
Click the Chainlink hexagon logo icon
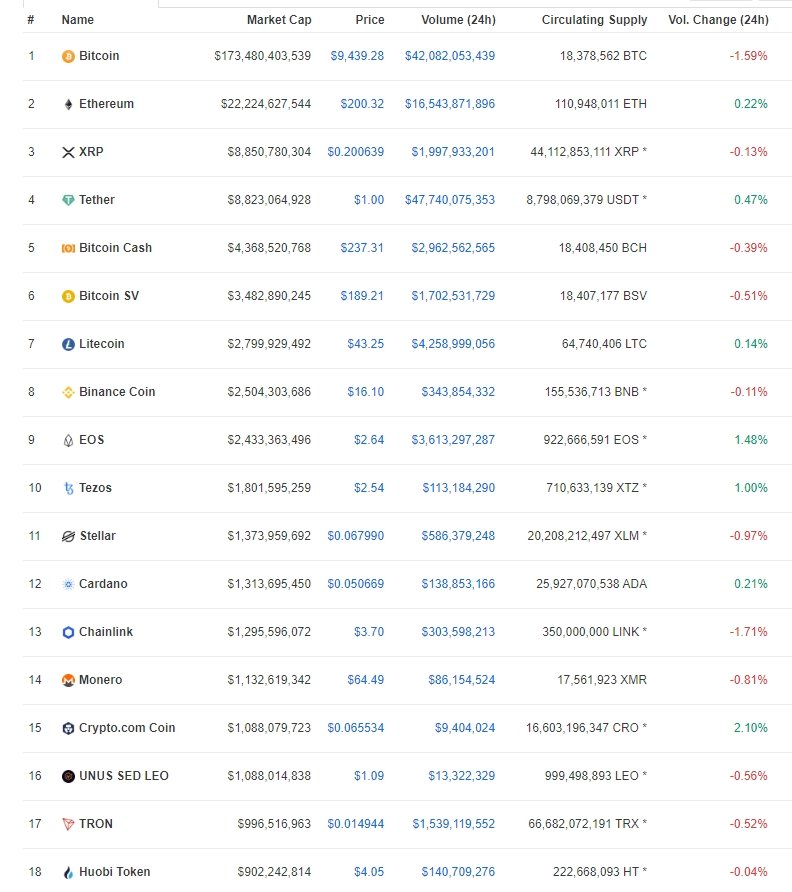[68, 632]
